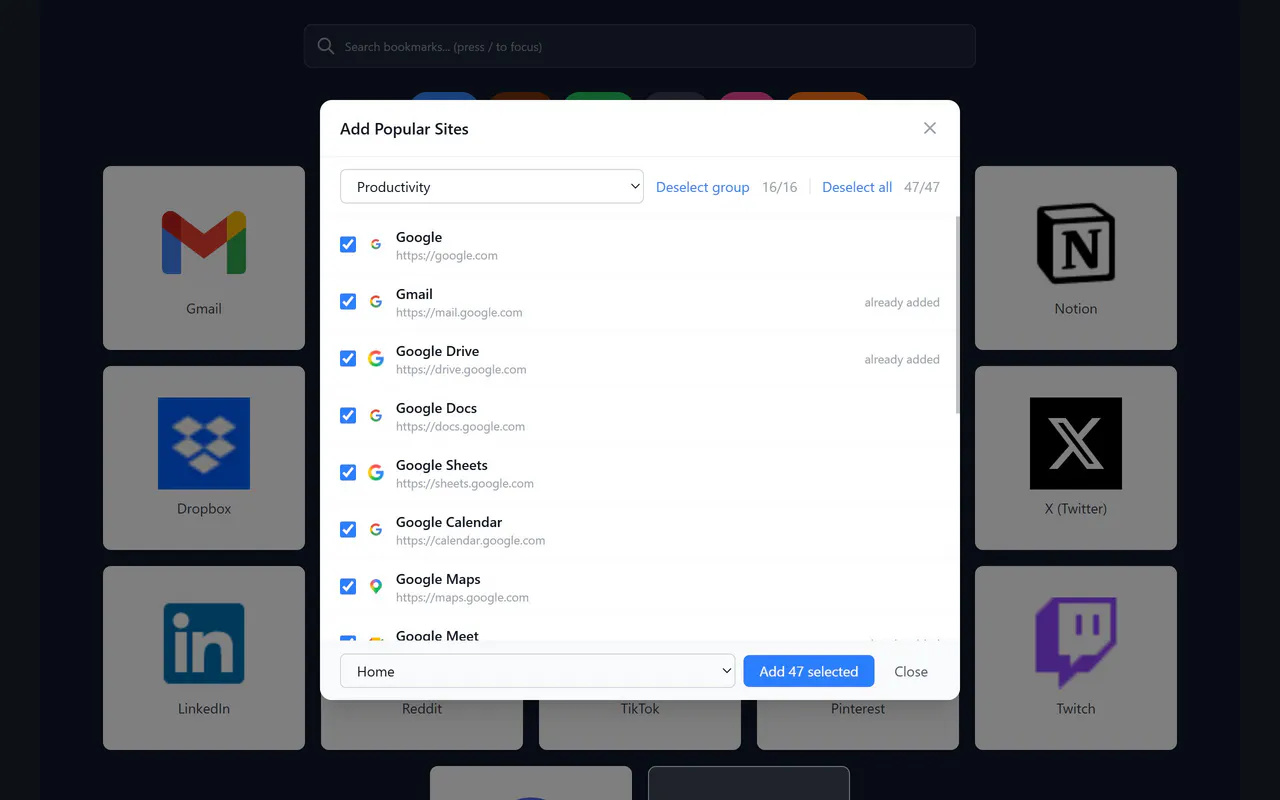Click the https://drive.google.com URL text
Viewport: 1280px width, 800px height.
(x=461, y=369)
